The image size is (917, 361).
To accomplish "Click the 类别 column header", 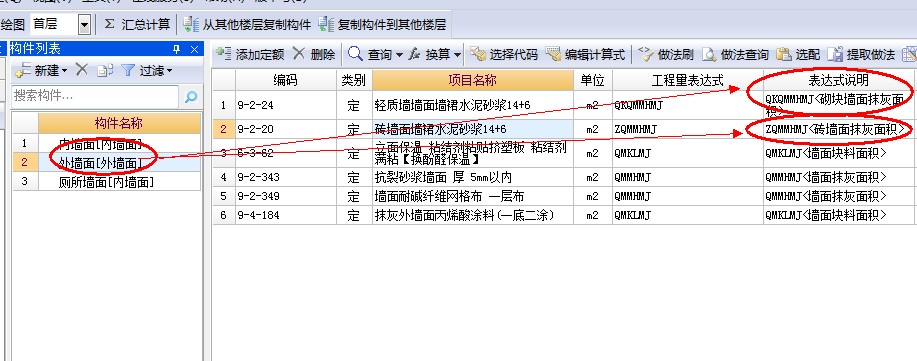I will point(354,80).
